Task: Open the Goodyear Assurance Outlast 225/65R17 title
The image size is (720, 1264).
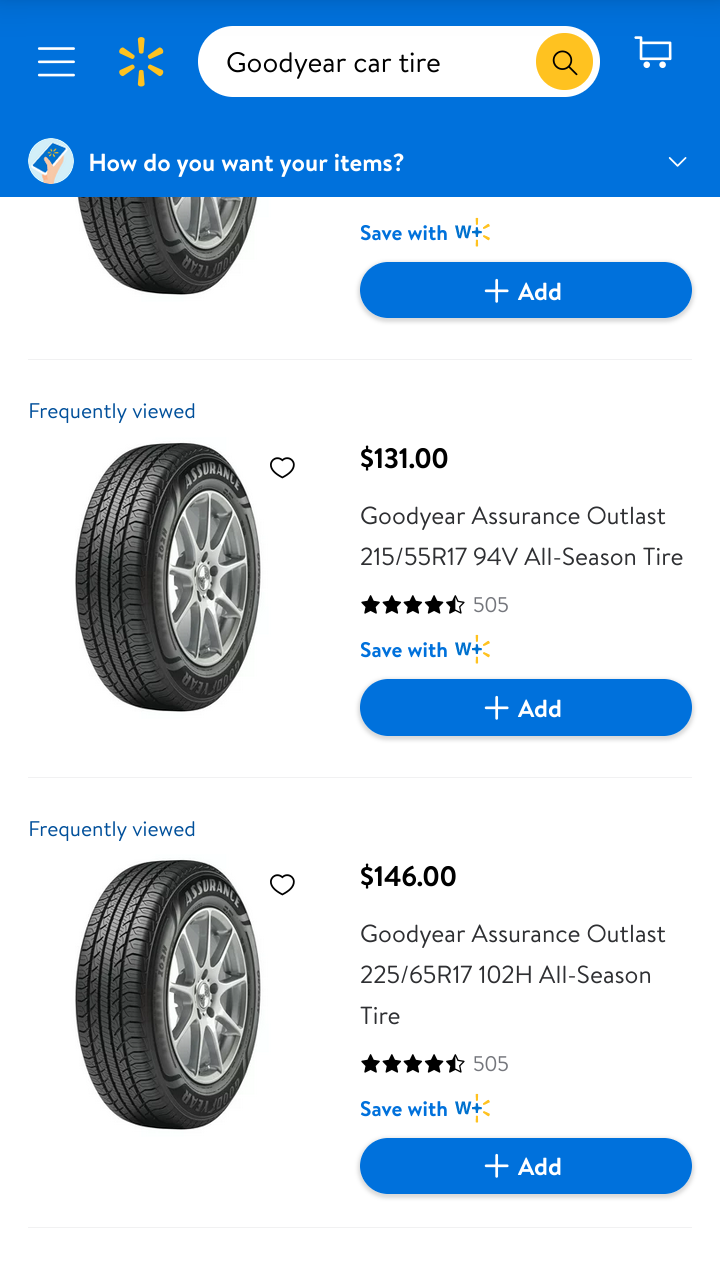Action: (512, 974)
